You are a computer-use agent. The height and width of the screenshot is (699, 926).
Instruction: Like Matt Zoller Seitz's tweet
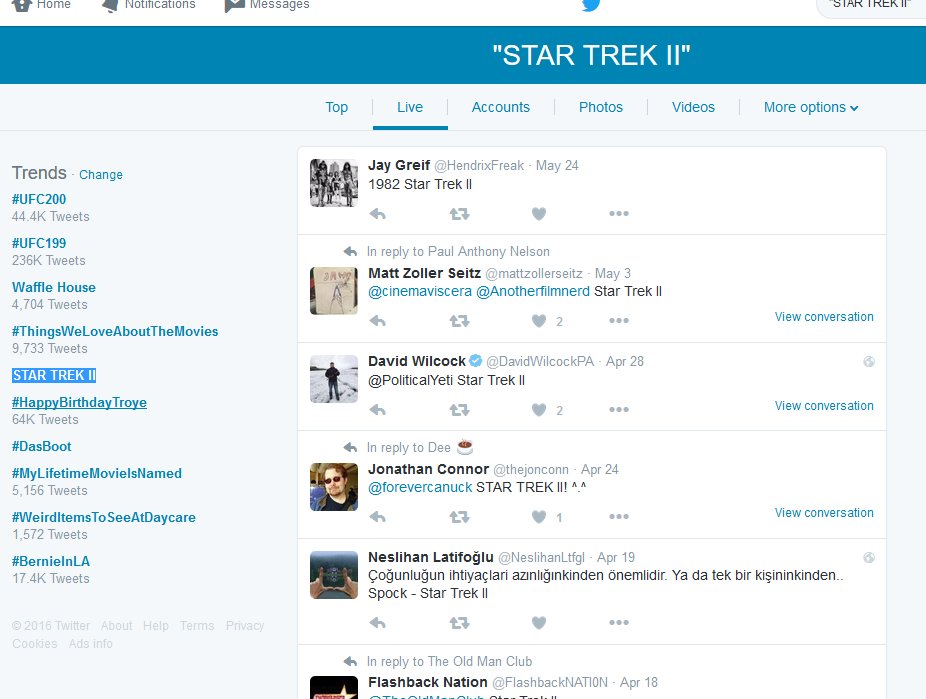point(539,321)
